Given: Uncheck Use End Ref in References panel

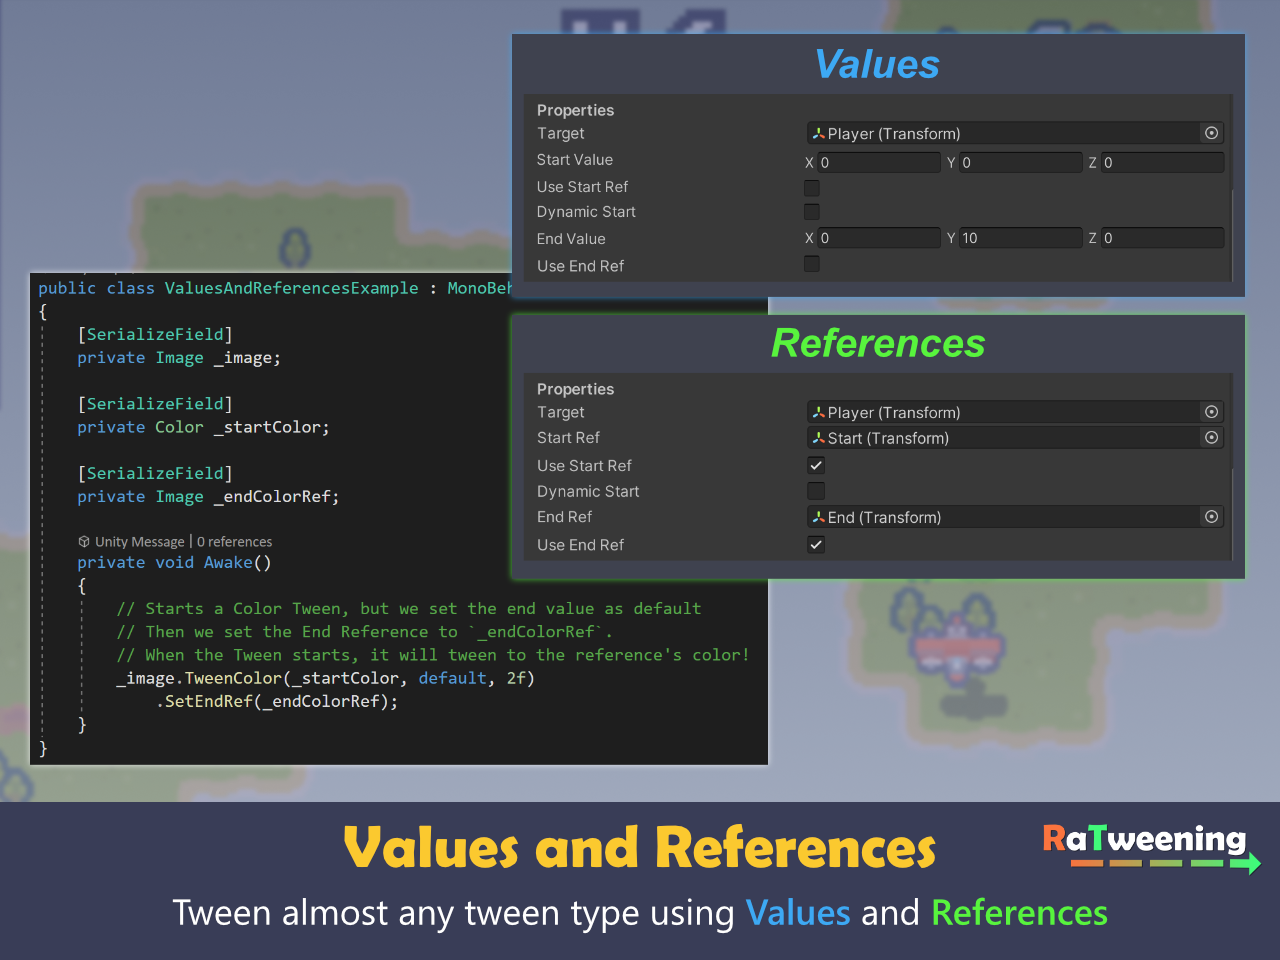Looking at the screenshot, I should pyautogui.click(x=816, y=545).
